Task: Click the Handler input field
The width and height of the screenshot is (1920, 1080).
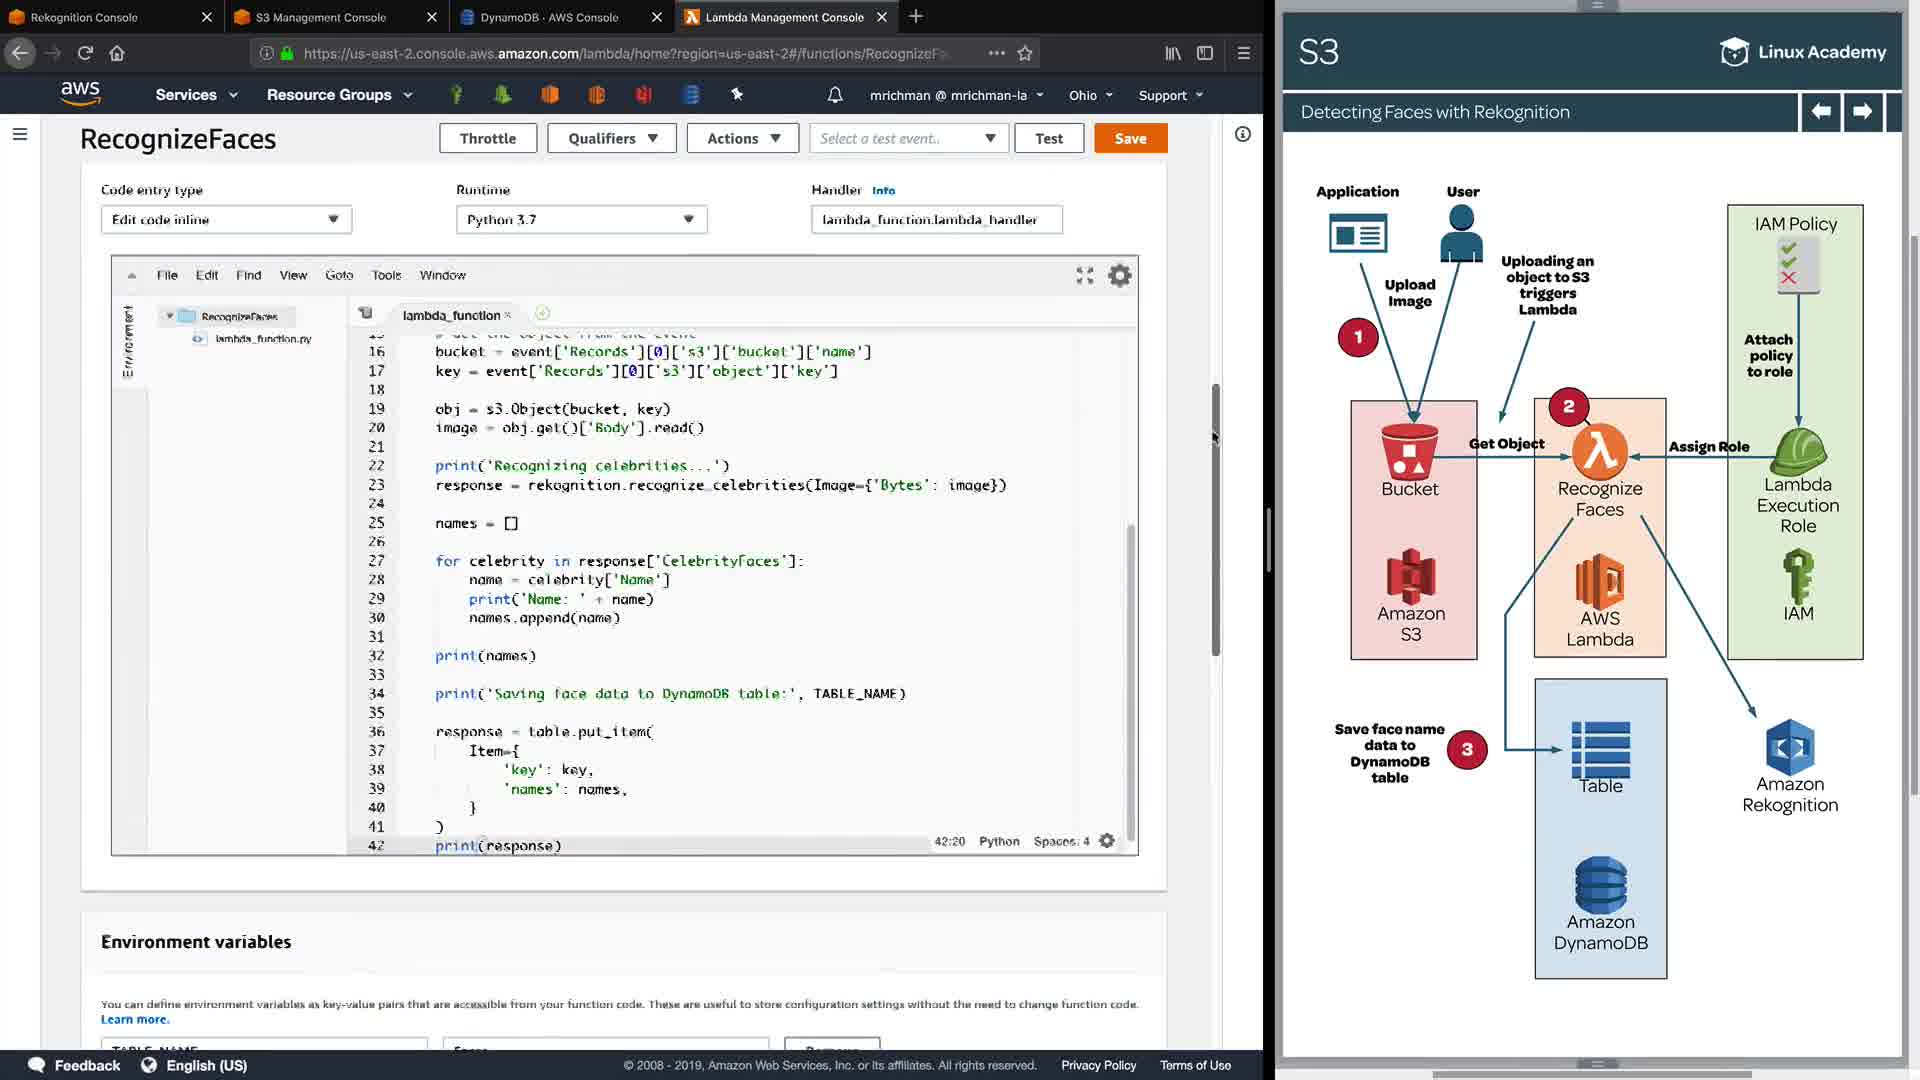Action: tap(936, 220)
